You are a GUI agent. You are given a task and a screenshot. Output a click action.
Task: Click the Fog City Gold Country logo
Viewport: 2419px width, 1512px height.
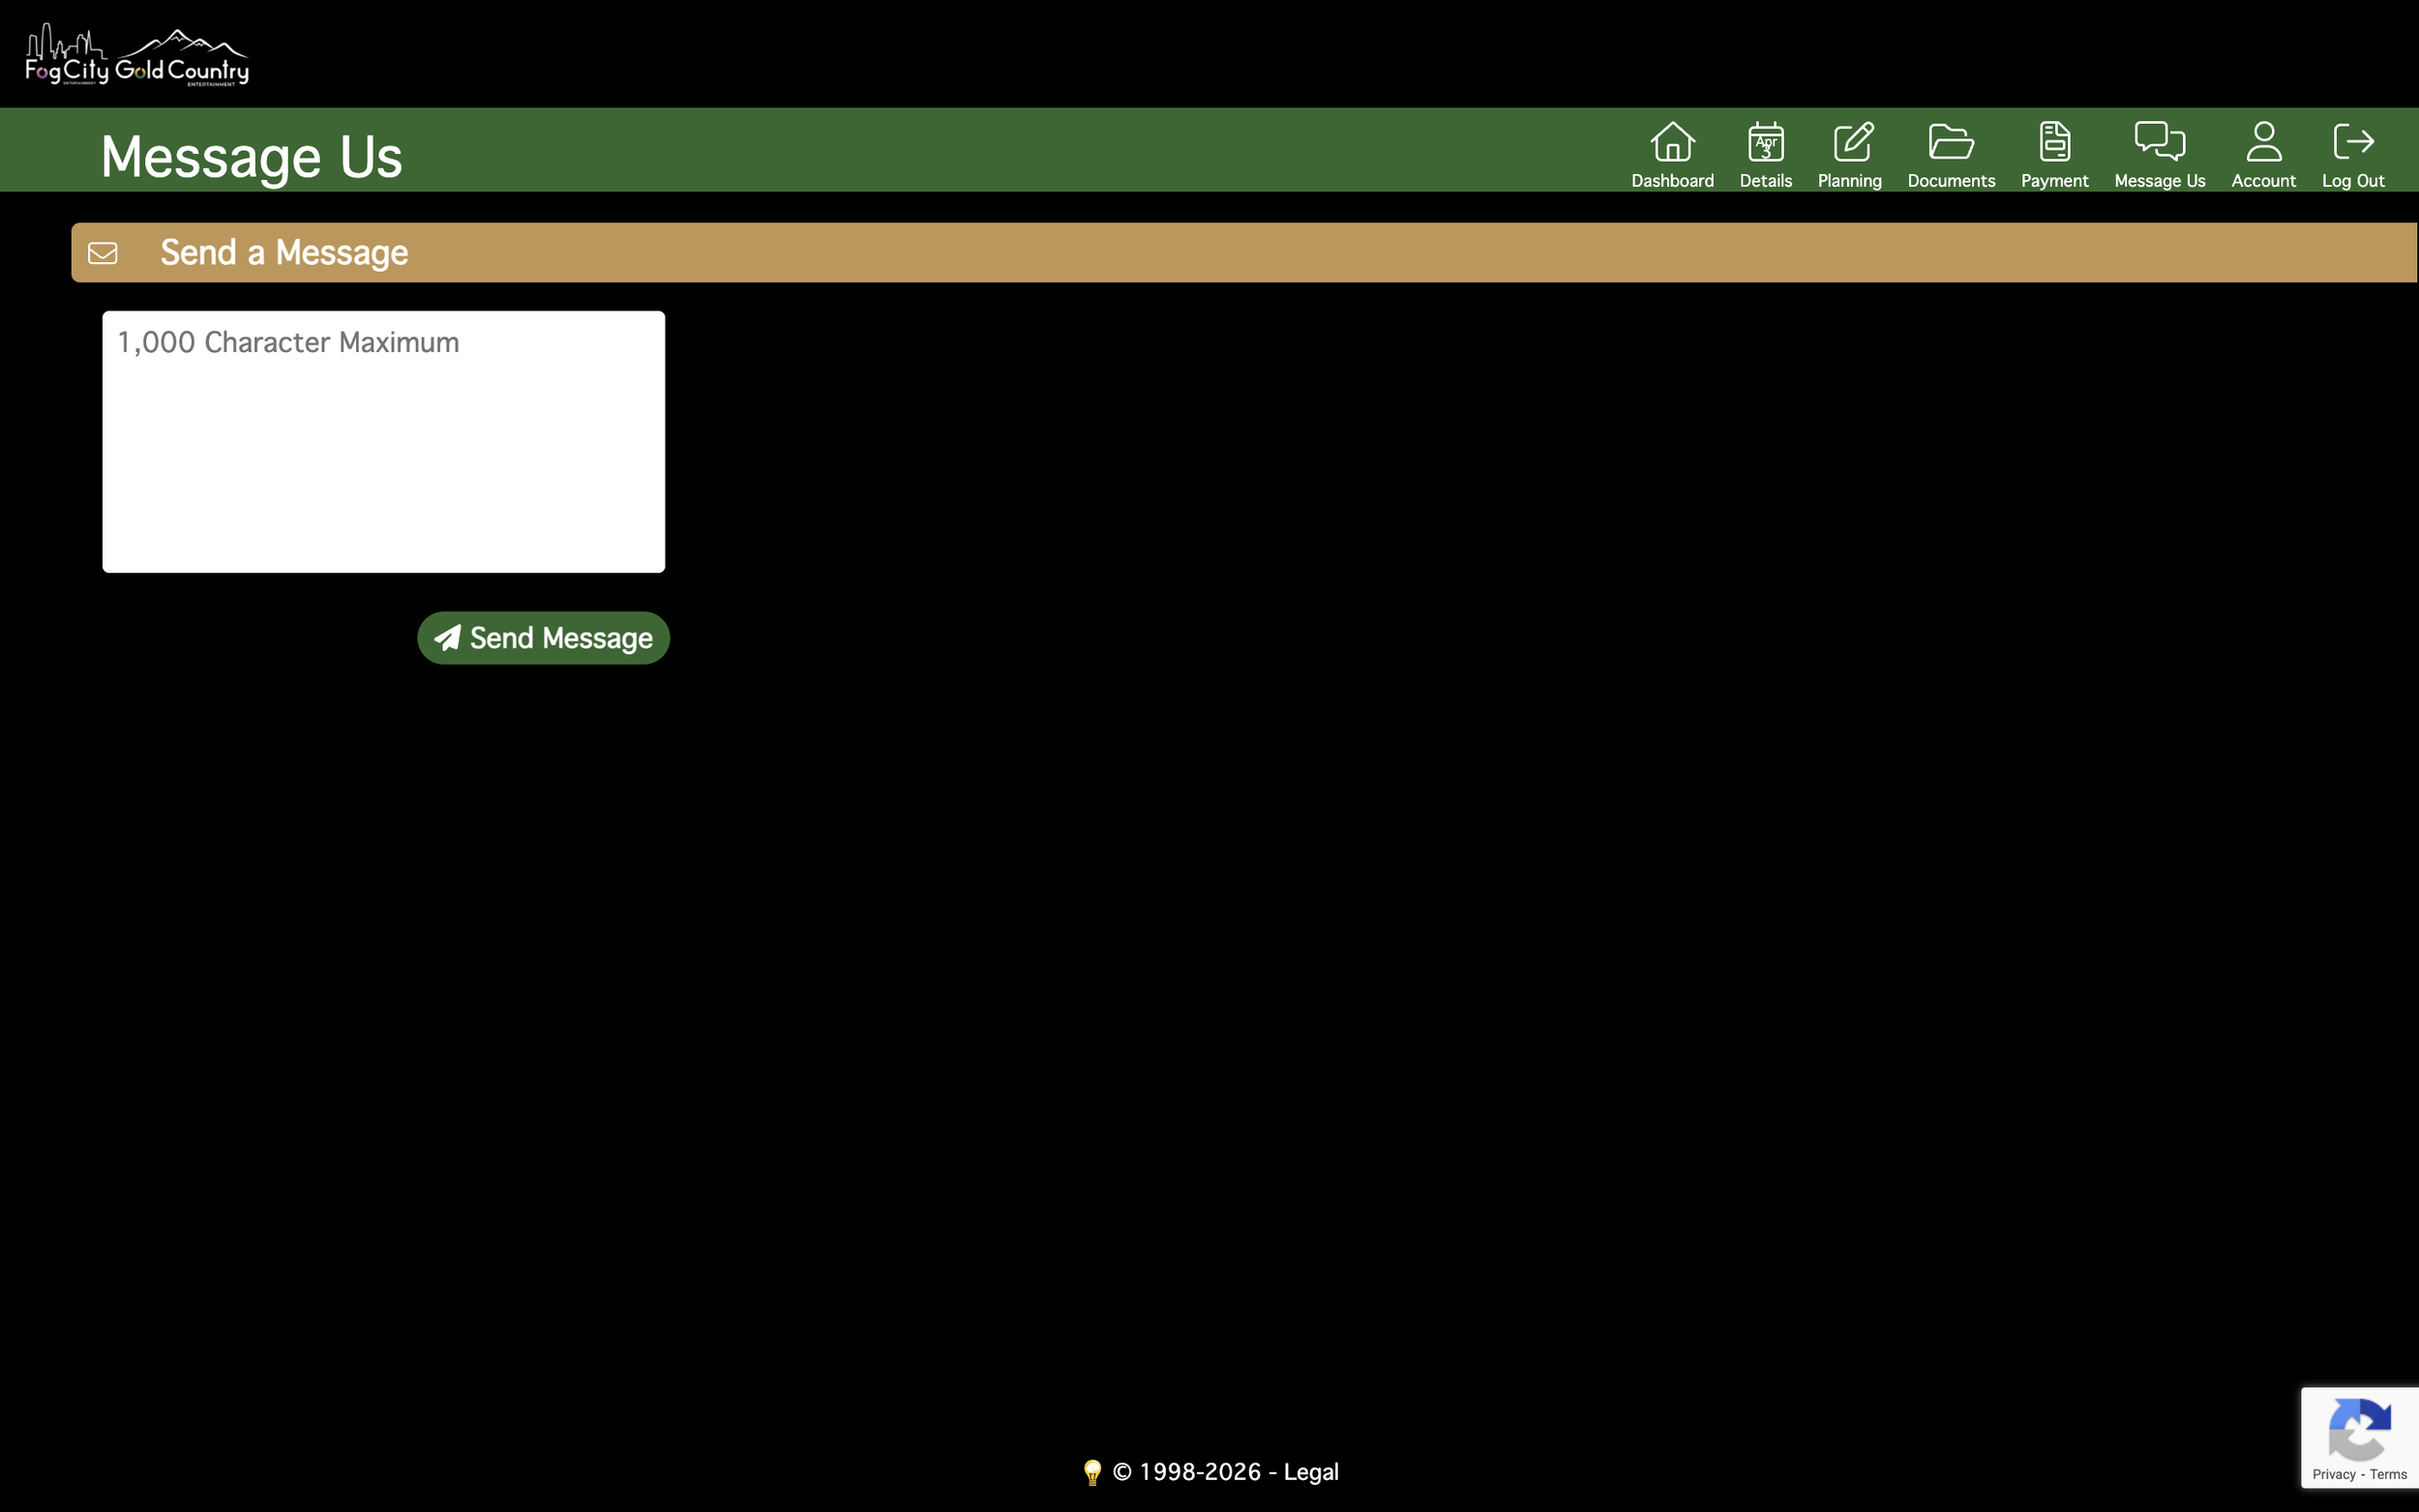point(137,56)
